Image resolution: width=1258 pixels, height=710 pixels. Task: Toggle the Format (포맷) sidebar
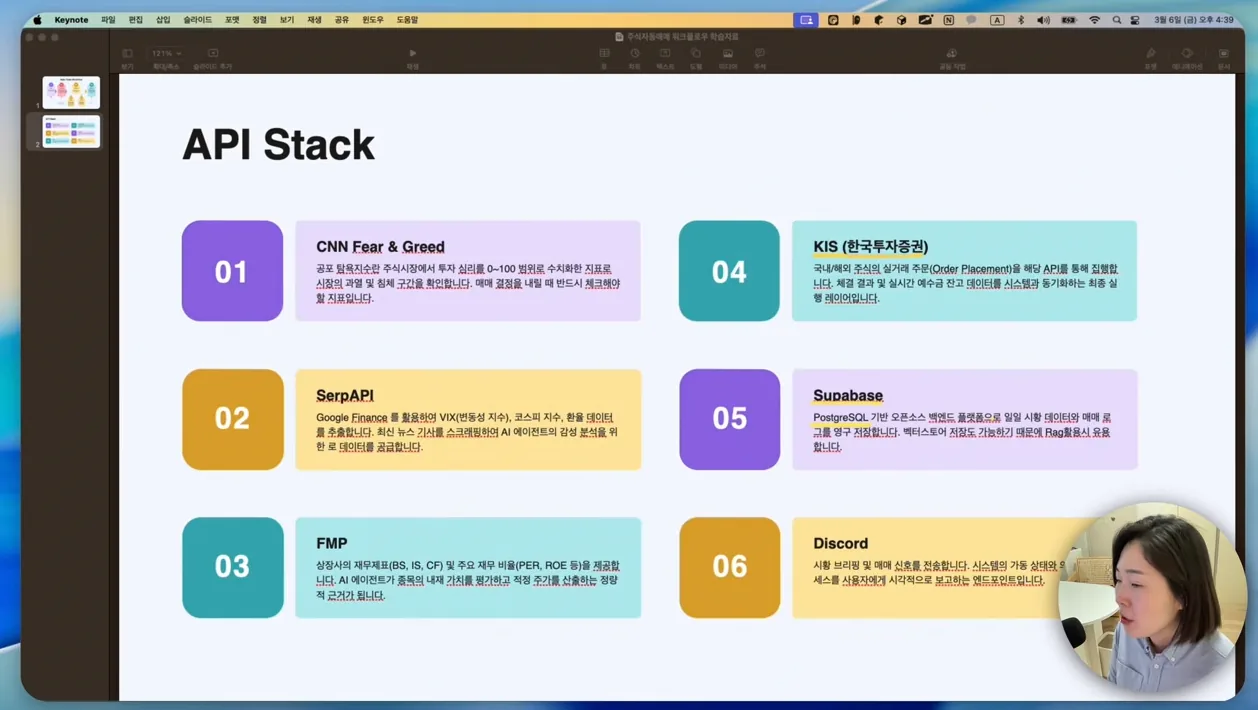pyautogui.click(x=1151, y=57)
